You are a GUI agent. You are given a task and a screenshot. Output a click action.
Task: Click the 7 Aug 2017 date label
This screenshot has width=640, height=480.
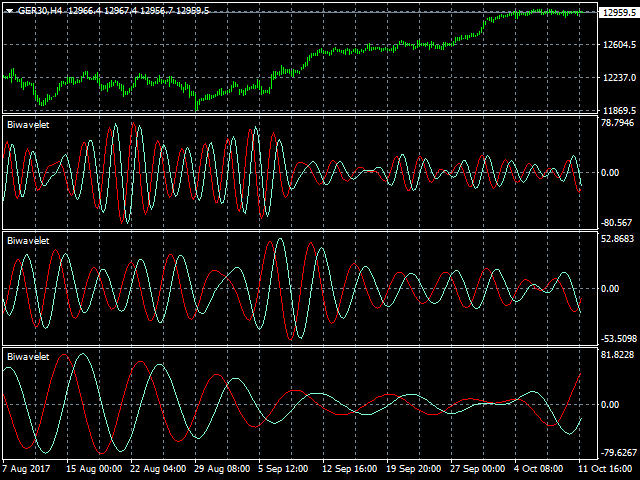[x=26, y=469]
